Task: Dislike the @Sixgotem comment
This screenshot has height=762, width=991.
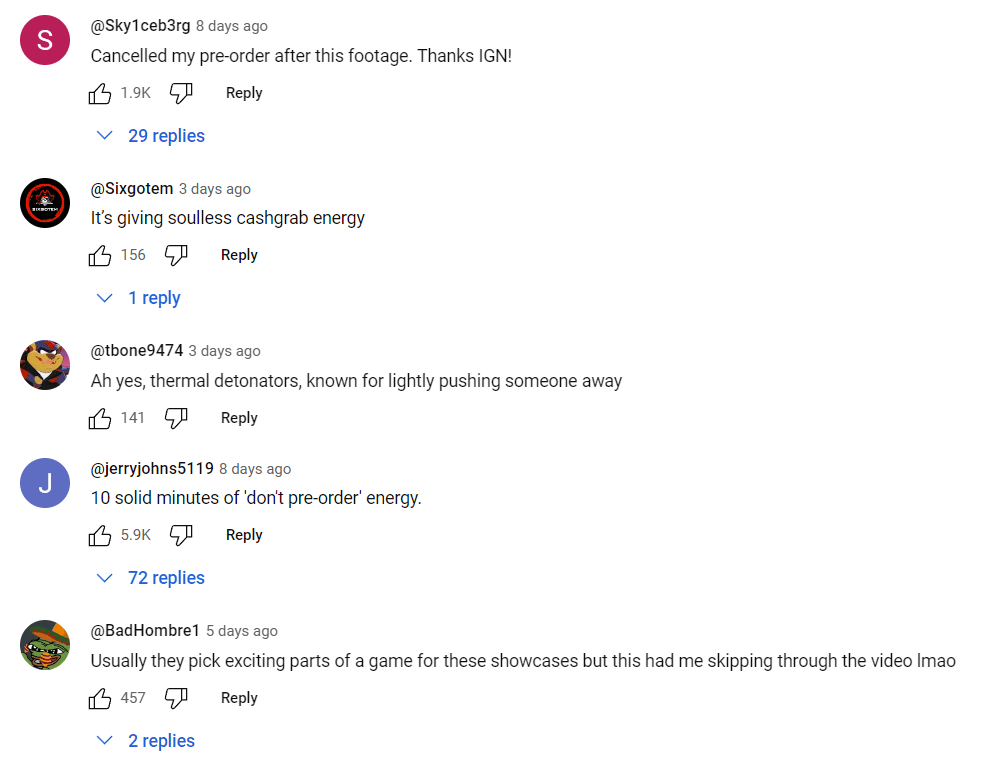Action: [x=176, y=256]
